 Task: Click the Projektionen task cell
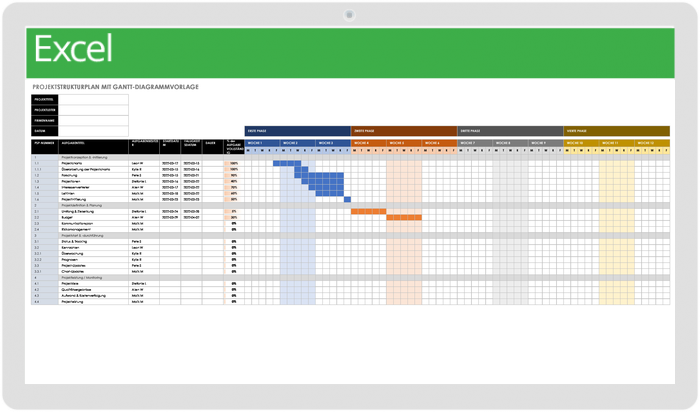pyautogui.click(x=93, y=182)
